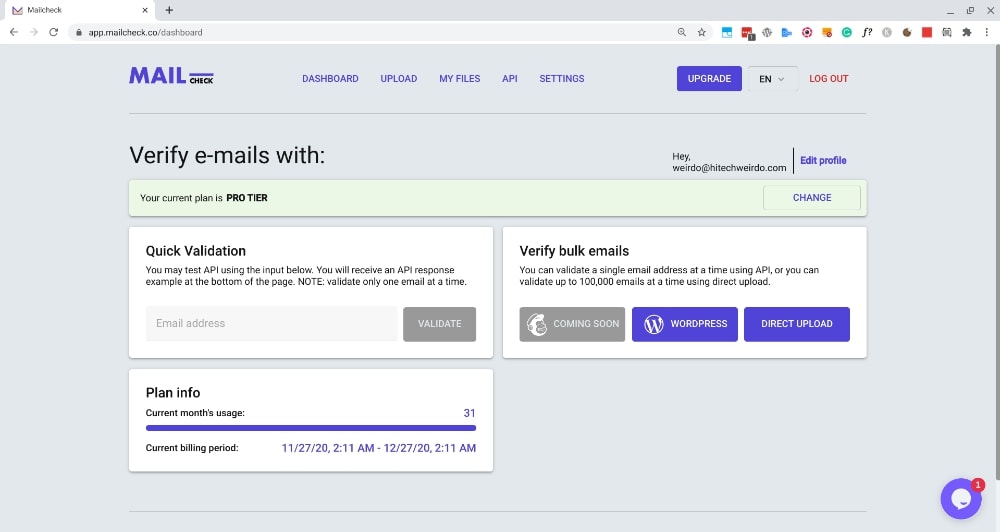Click the UPGRADE button

click(x=709, y=78)
